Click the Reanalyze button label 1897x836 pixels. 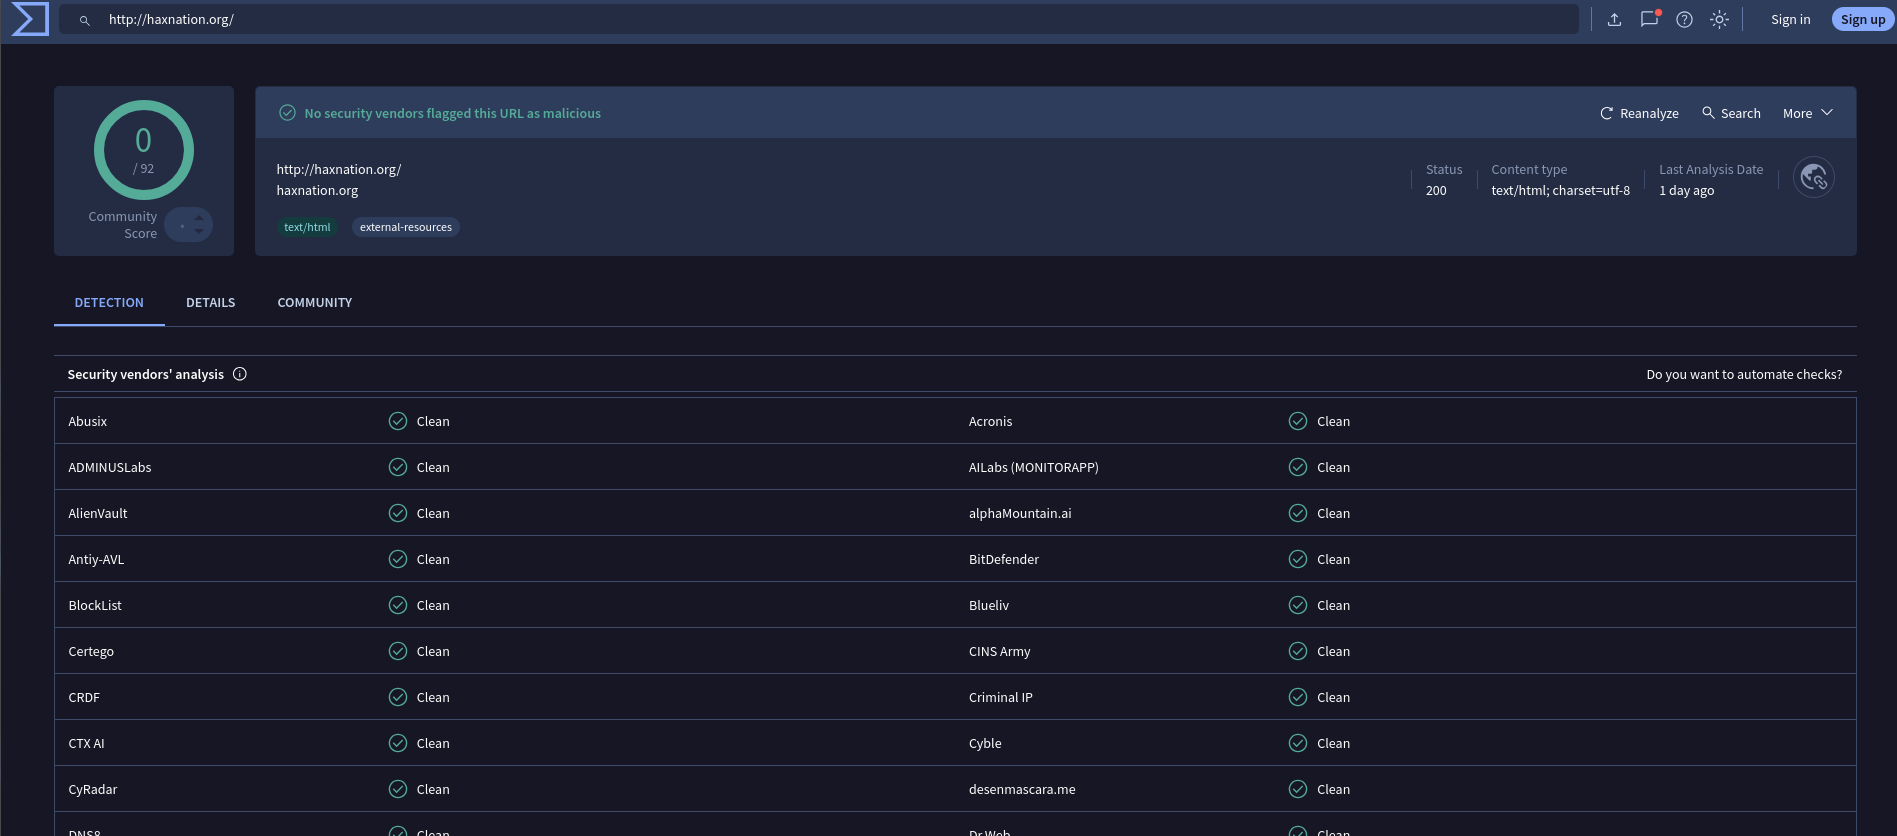1649,113
